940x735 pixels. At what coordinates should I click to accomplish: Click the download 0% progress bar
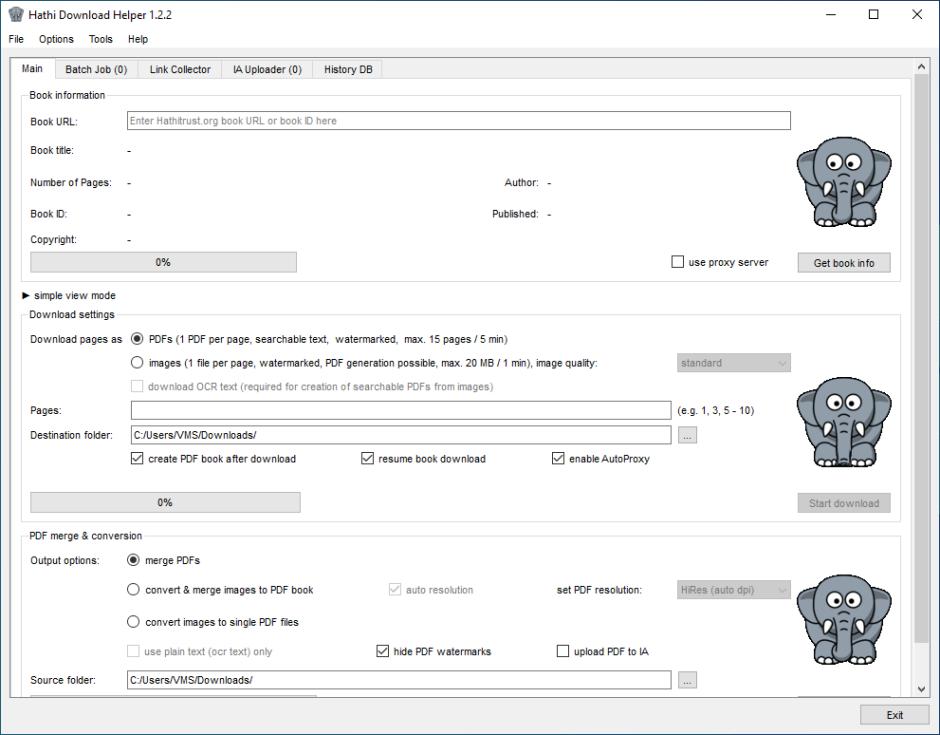click(x=165, y=502)
